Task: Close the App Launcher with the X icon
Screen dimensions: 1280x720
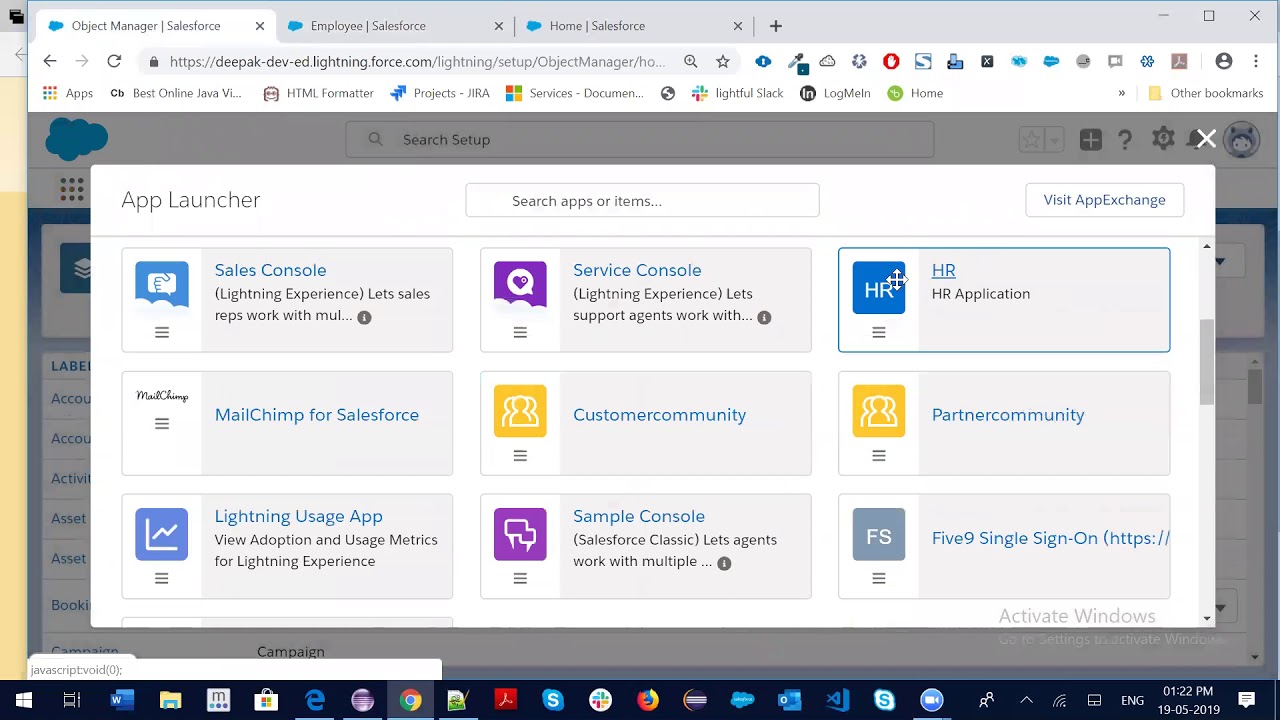Action: pyautogui.click(x=1206, y=139)
